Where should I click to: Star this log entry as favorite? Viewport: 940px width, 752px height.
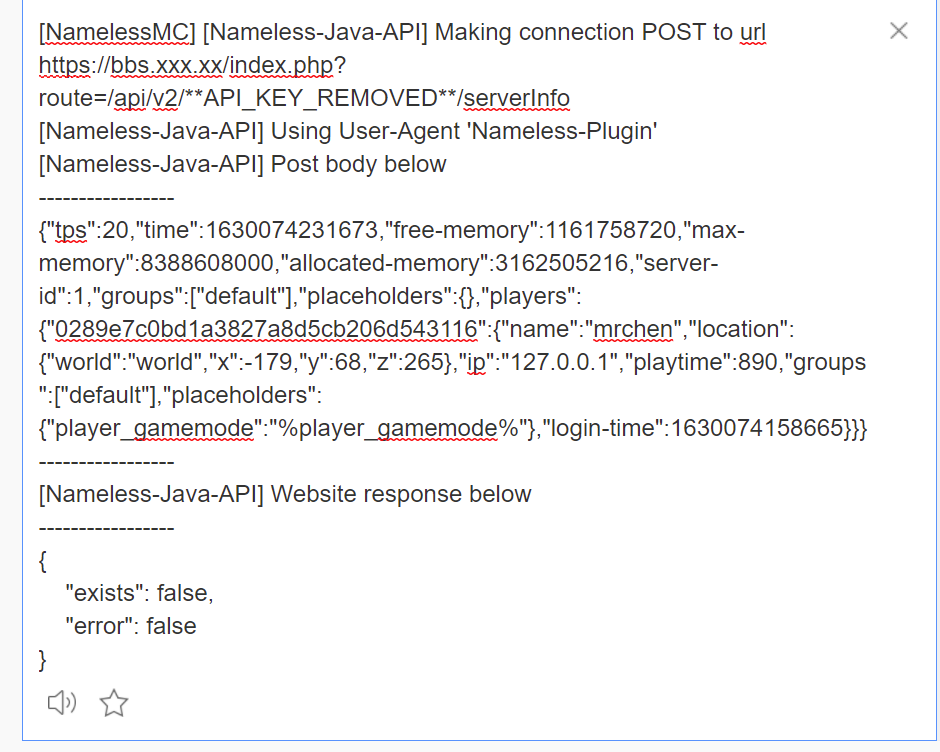coord(113,703)
